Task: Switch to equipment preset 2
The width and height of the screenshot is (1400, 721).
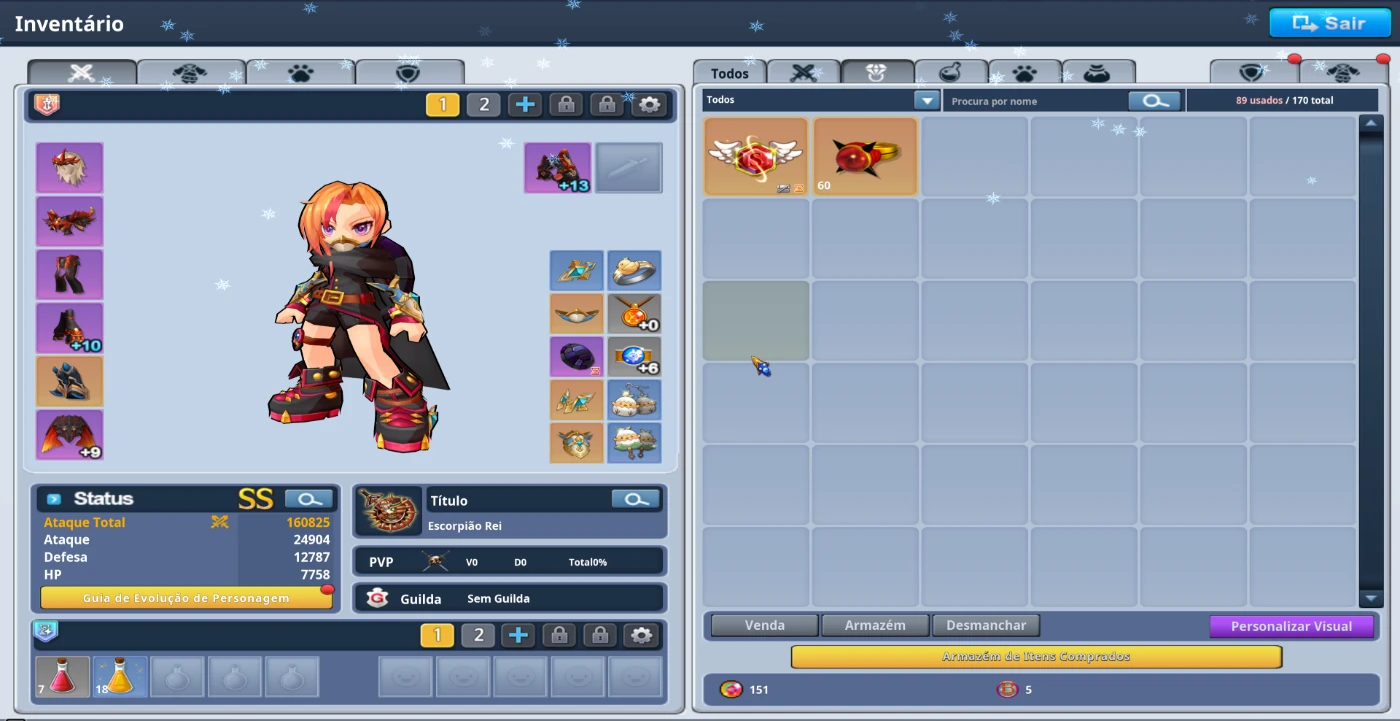Action: [x=483, y=105]
